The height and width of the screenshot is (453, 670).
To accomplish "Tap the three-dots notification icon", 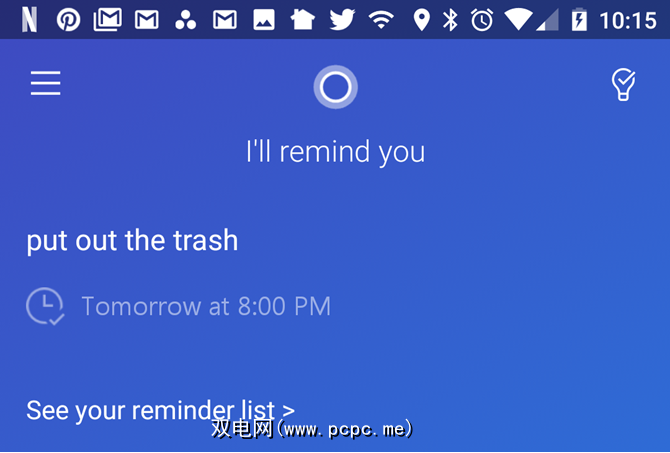I will coord(185,20).
